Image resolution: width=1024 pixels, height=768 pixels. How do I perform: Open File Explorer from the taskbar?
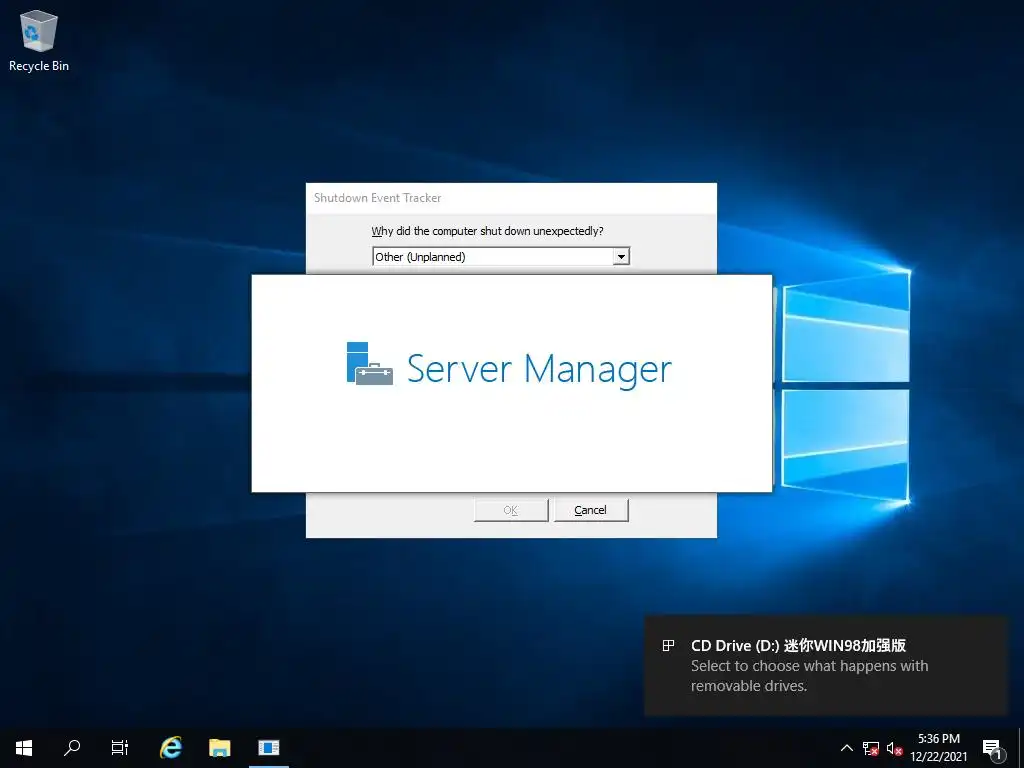pyautogui.click(x=220, y=748)
